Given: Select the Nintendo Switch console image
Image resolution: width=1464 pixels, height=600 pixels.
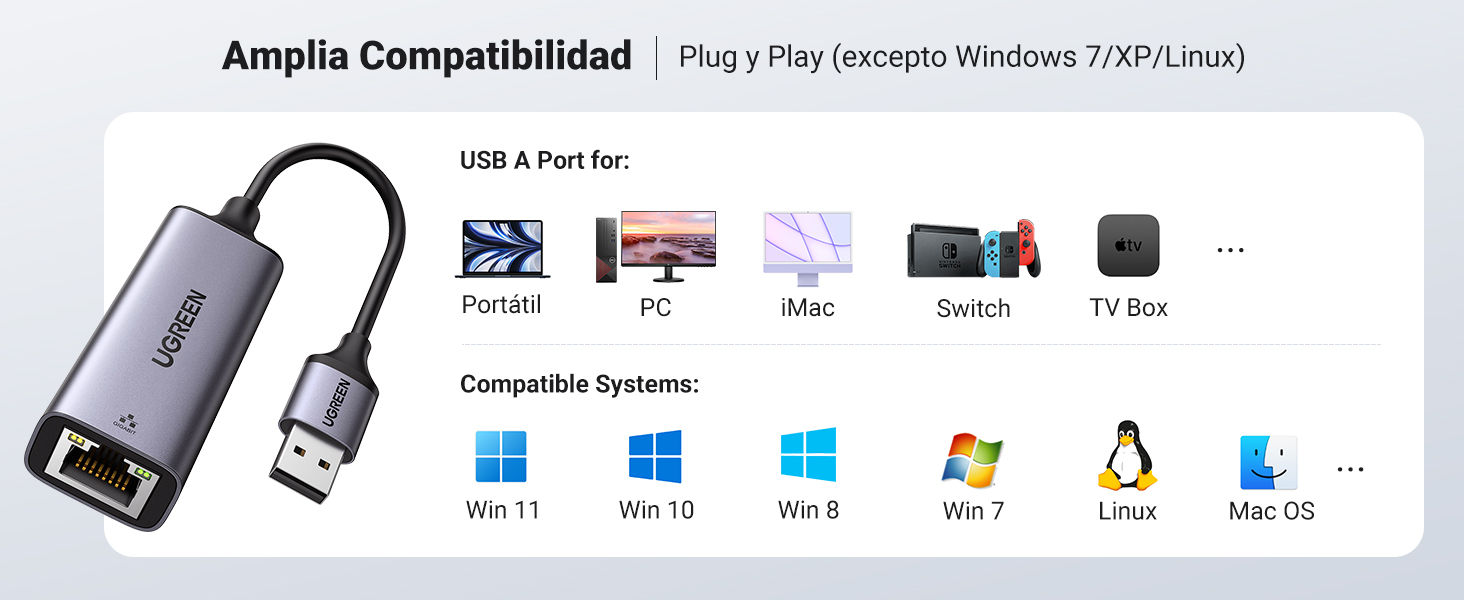Looking at the screenshot, I should click(x=974, y=250).
